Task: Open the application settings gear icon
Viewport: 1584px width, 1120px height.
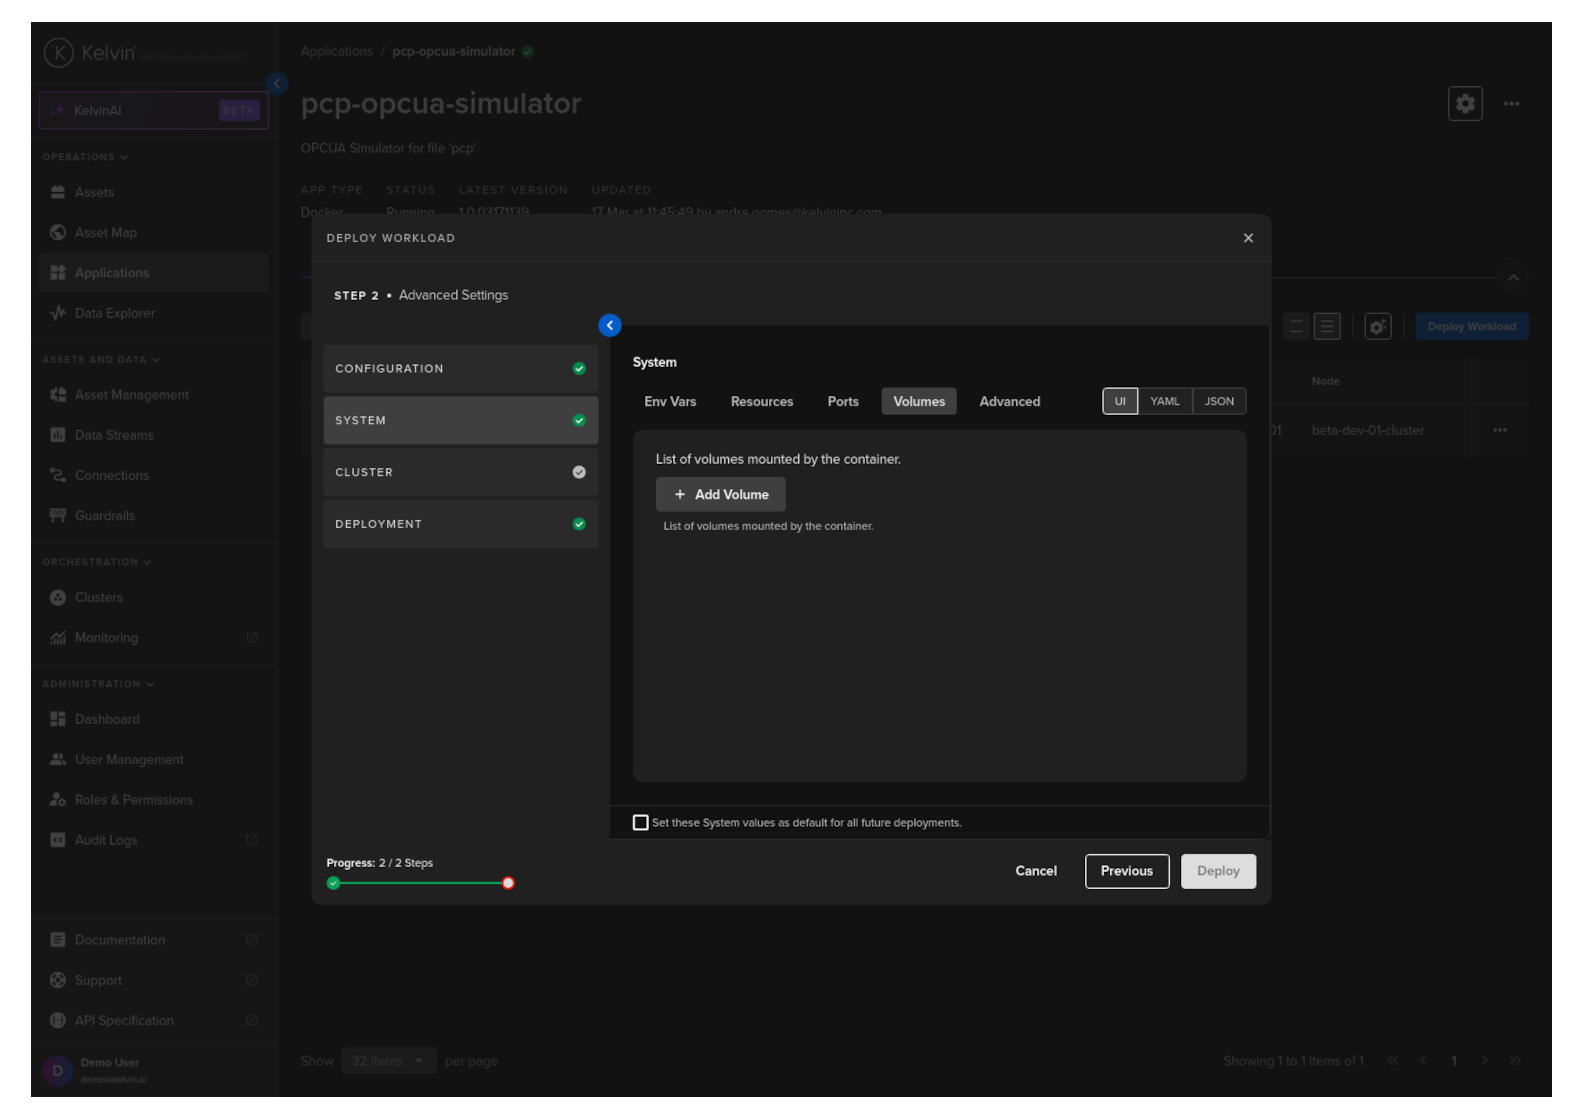Action: 1464,104
